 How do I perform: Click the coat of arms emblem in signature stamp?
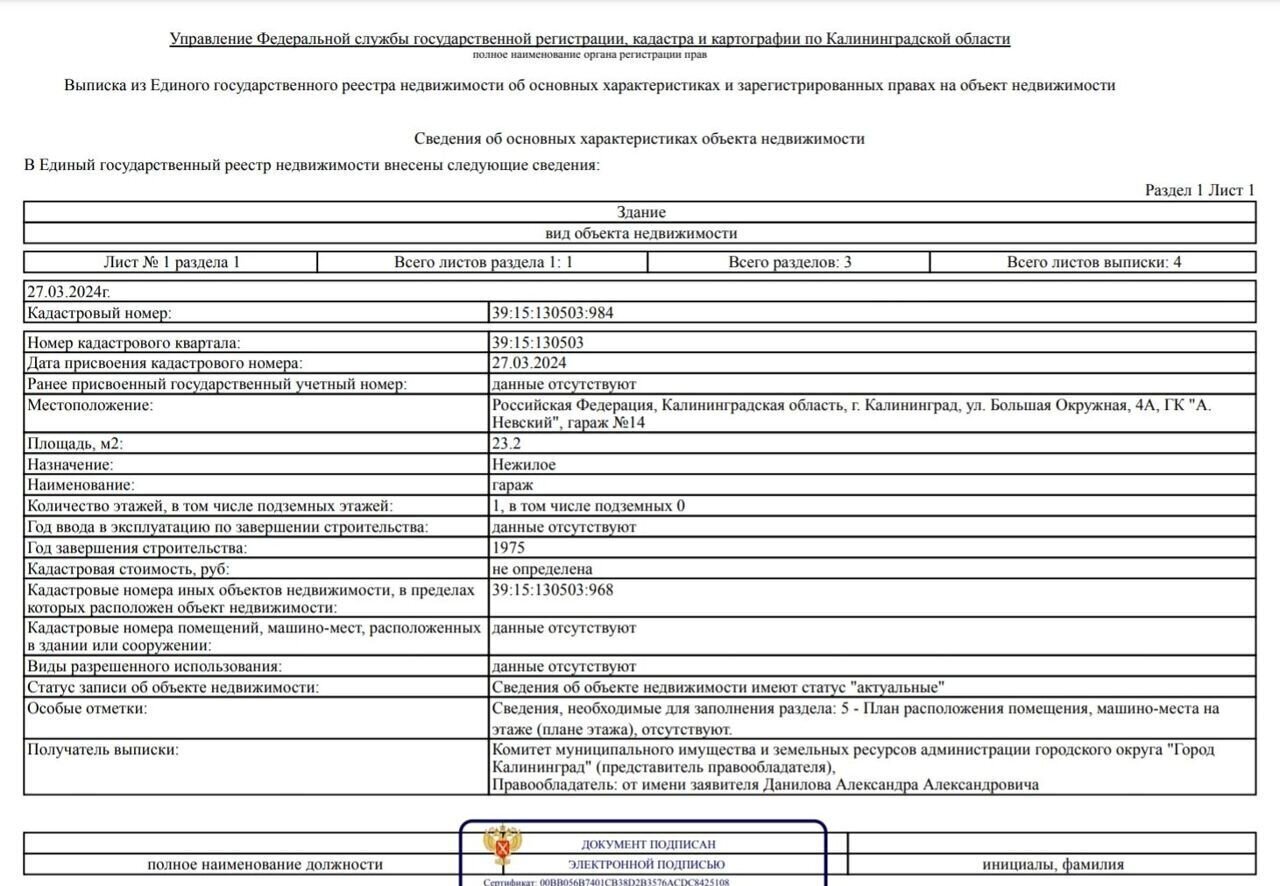pos(502,847)
